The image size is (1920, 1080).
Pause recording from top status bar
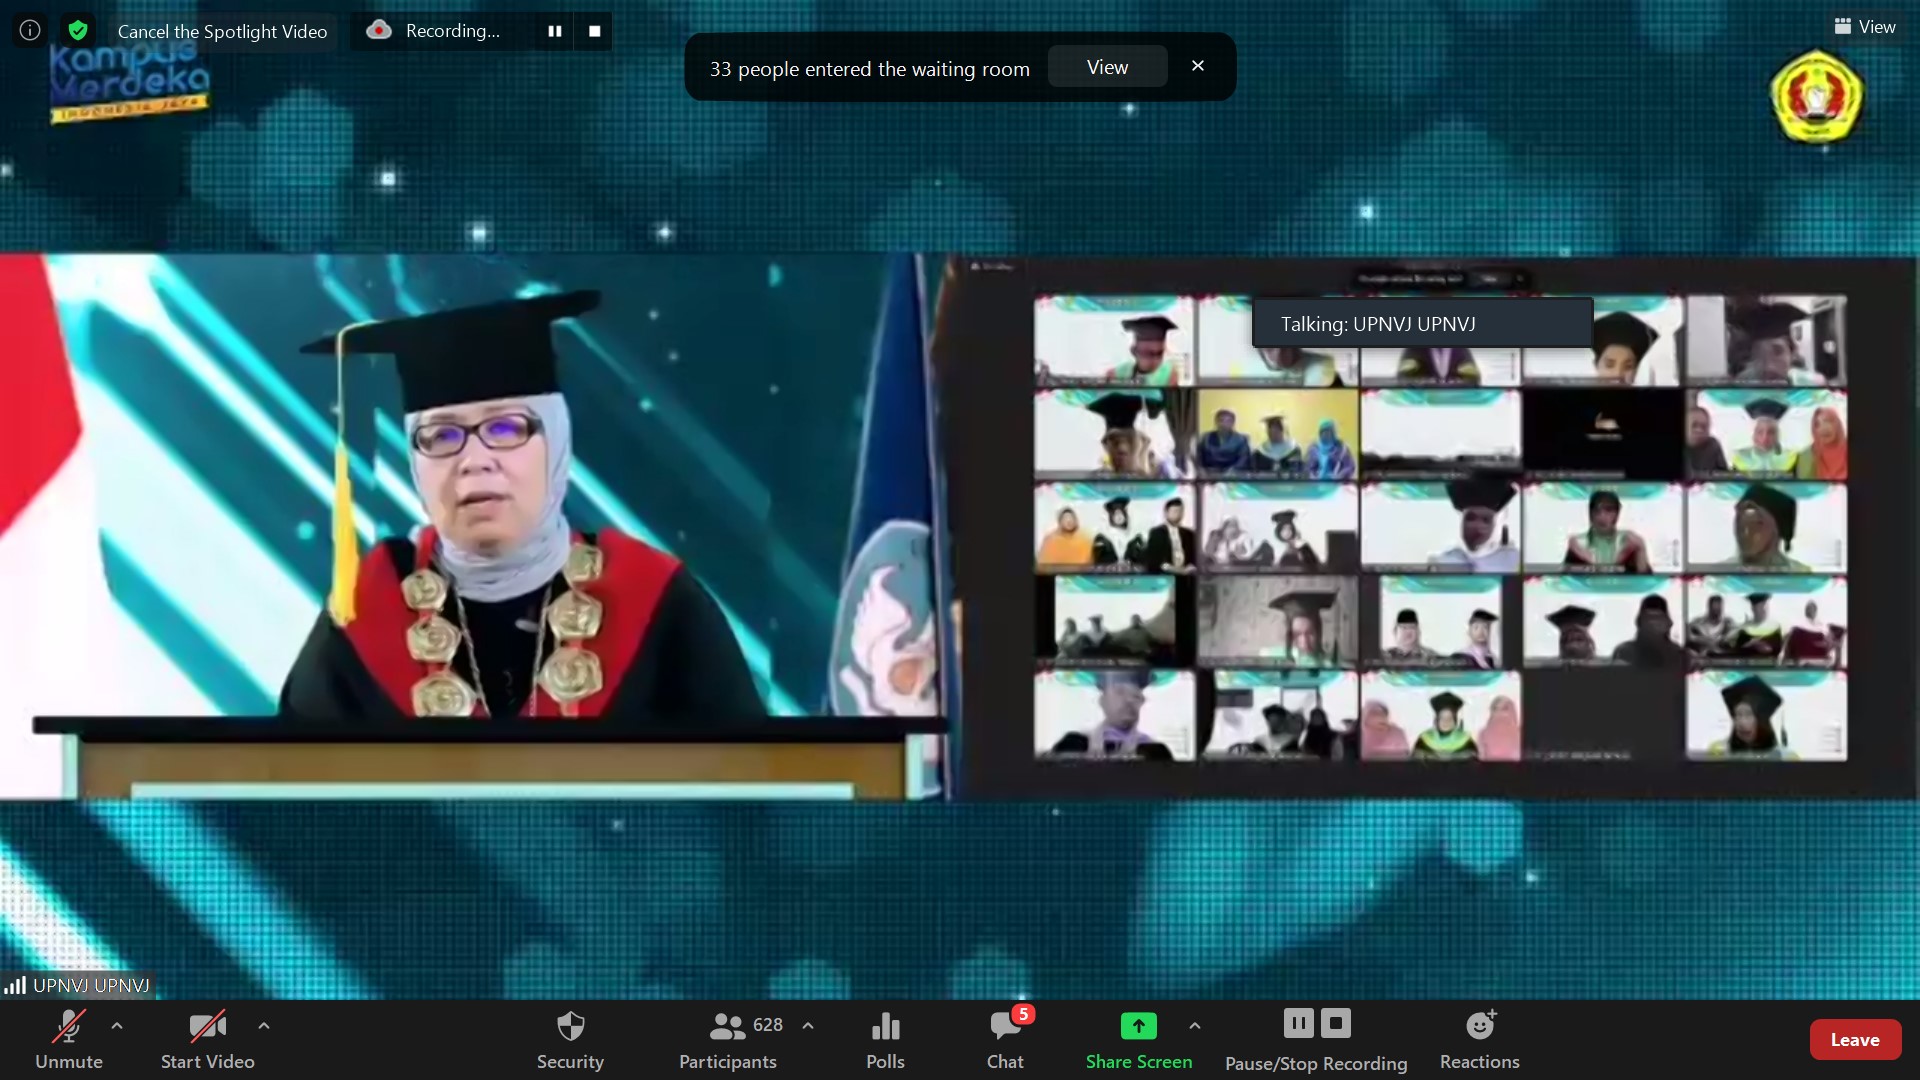click(x=555, y=31)
